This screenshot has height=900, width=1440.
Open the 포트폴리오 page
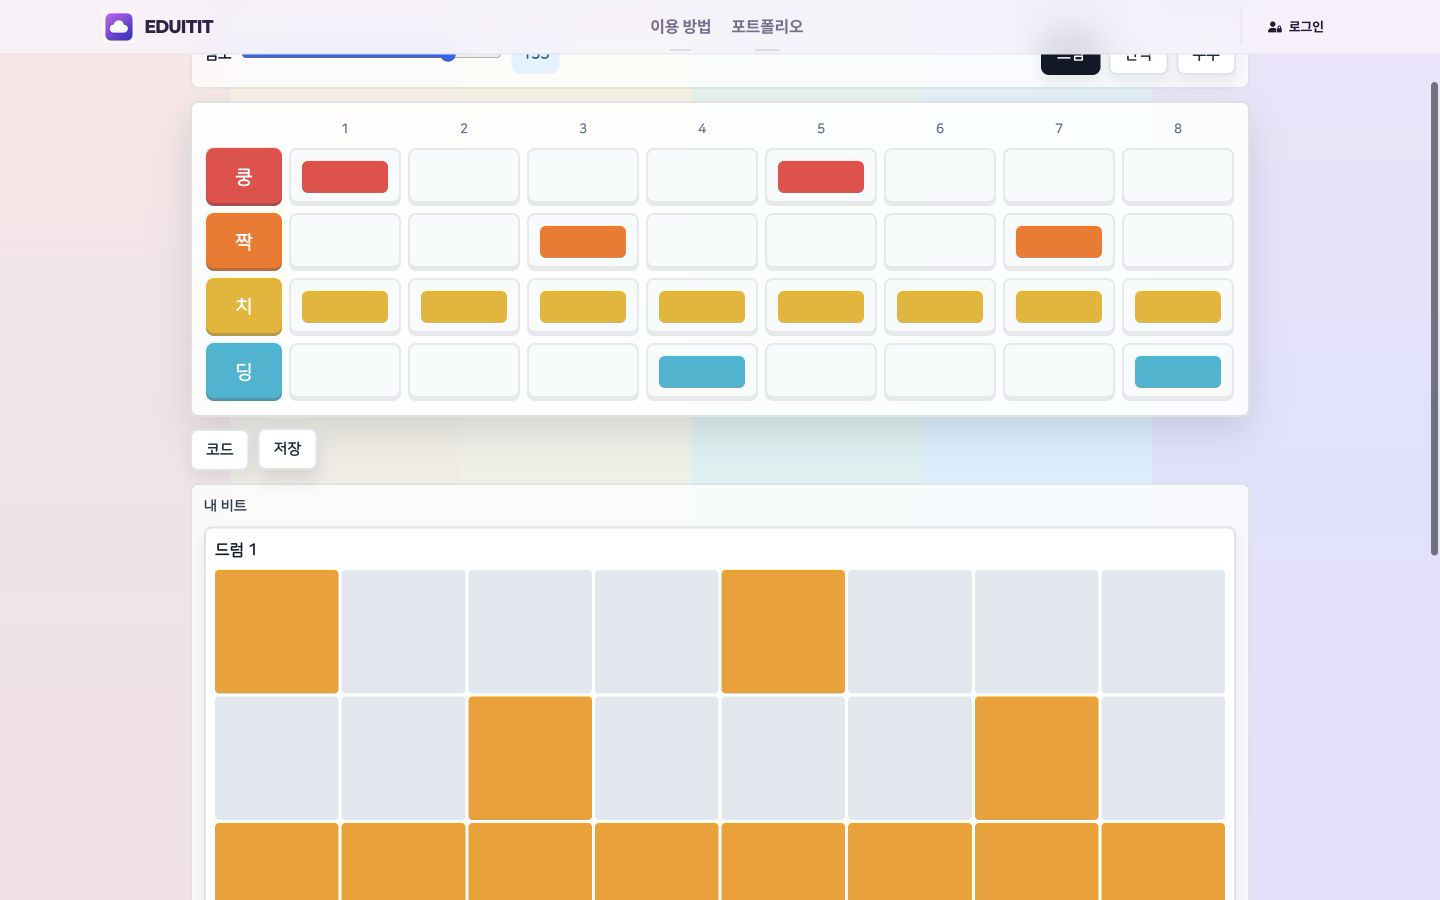767,27
